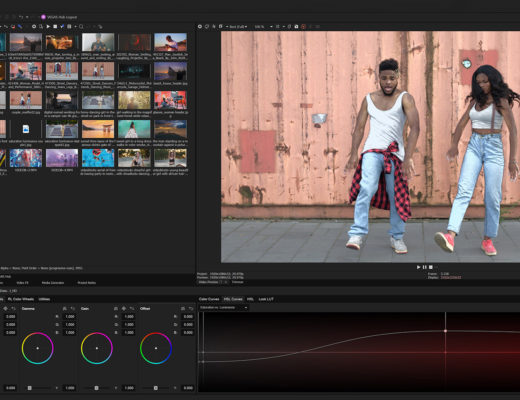The height and width of the screenshot is (400, 520).
Task: Click the Gain luminance slider handle
Action: coord(96,388)
